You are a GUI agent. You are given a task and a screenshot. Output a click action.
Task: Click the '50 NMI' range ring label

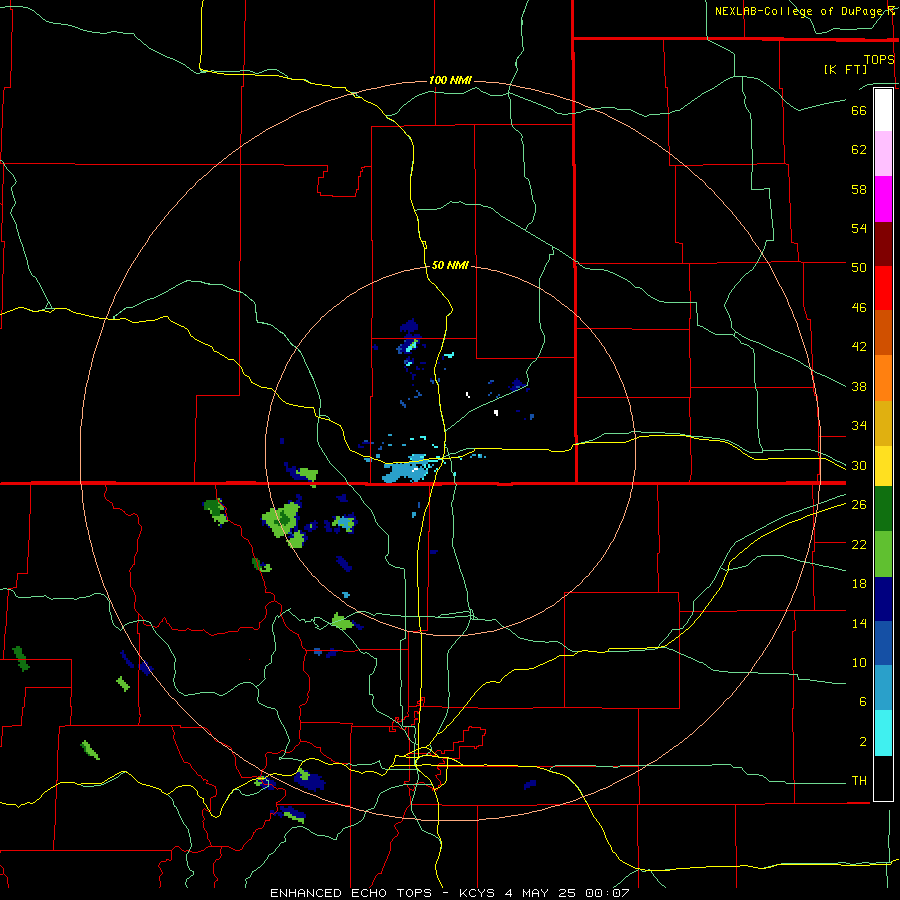(x=450, y=265)
